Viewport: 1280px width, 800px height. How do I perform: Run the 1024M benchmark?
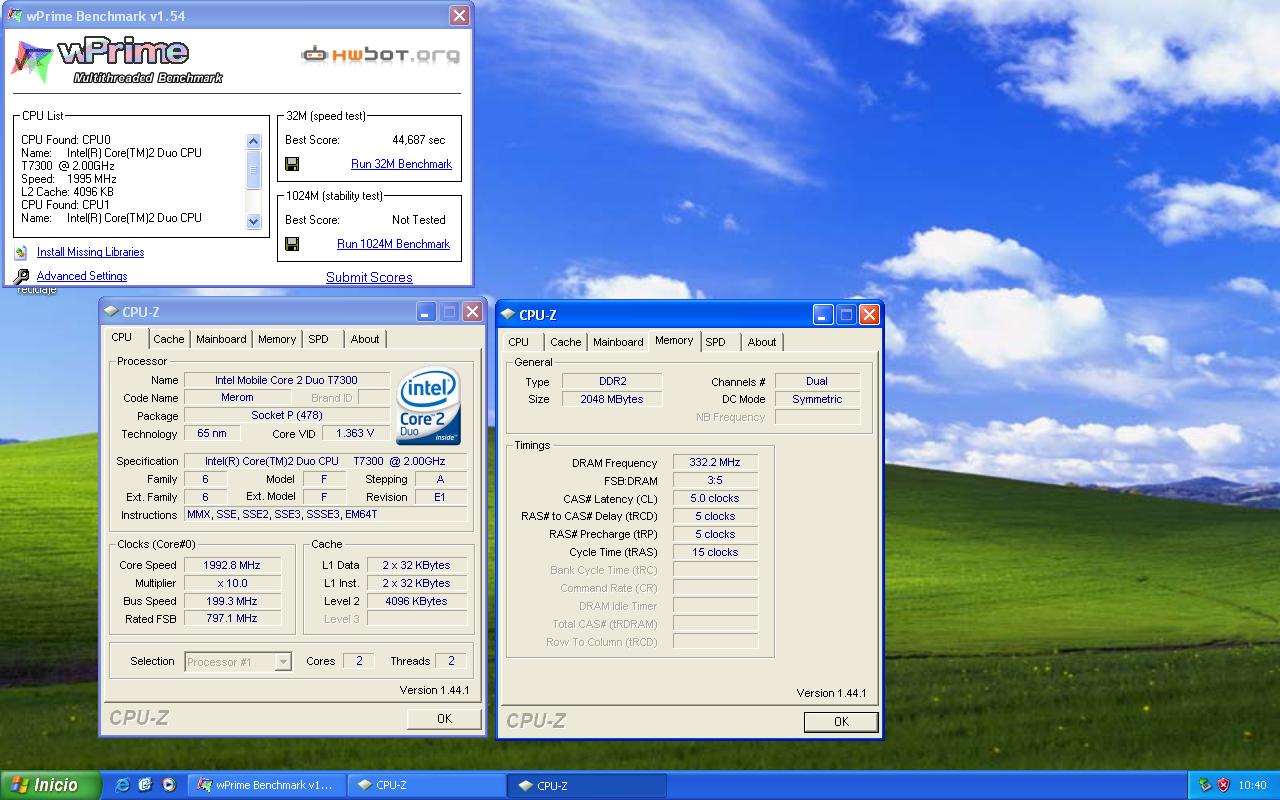tap(393, 244)
